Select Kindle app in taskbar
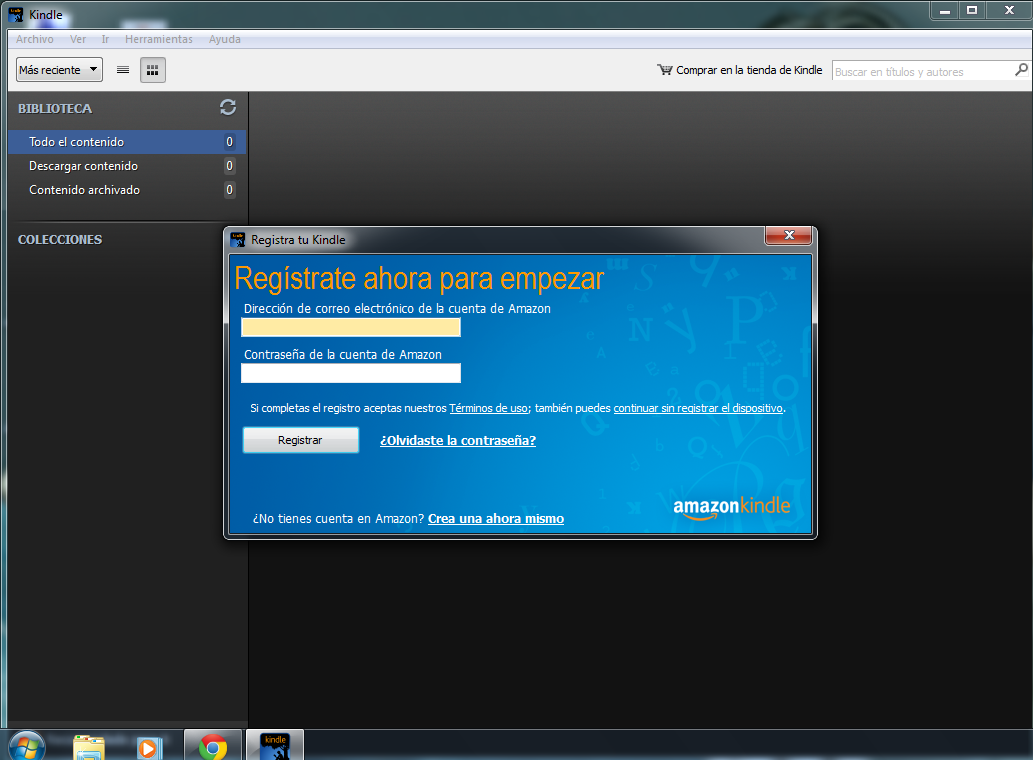 pyautogui.click(x=275, y=746)
